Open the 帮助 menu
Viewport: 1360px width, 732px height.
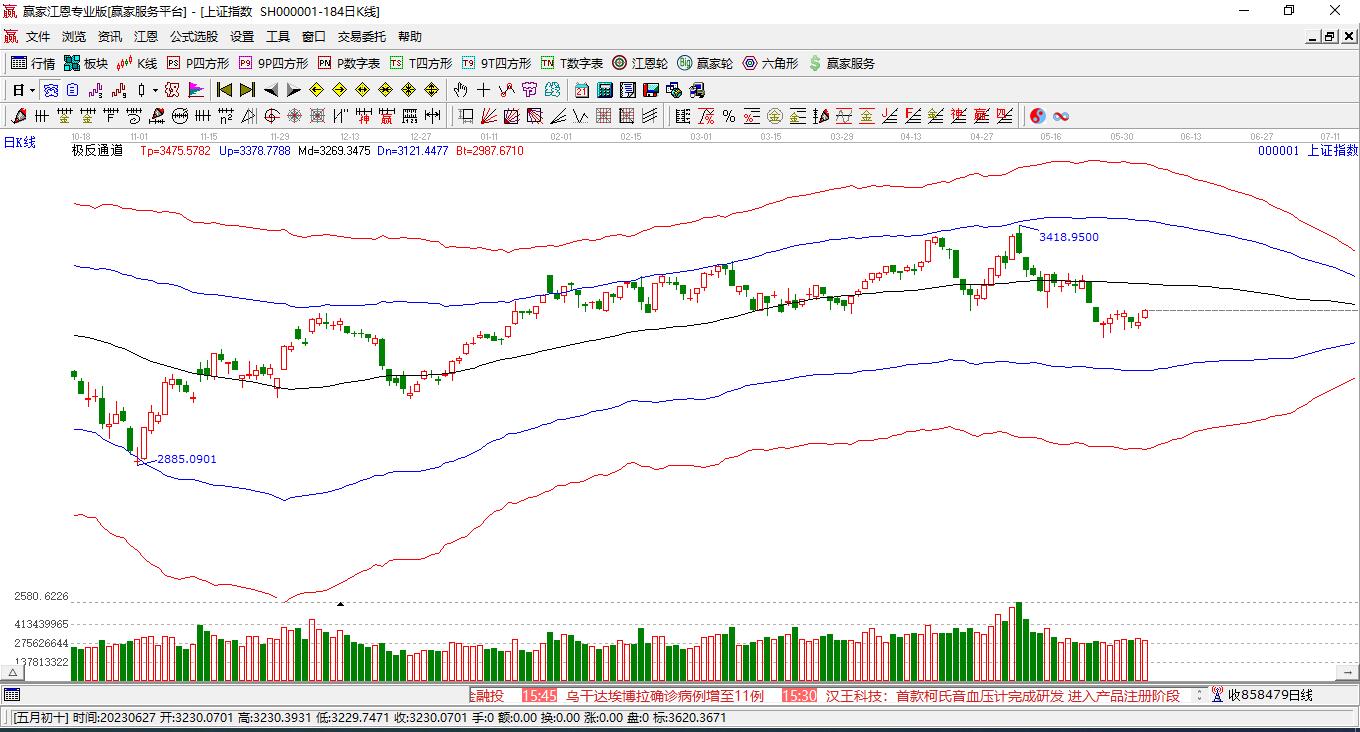[410, 36]
